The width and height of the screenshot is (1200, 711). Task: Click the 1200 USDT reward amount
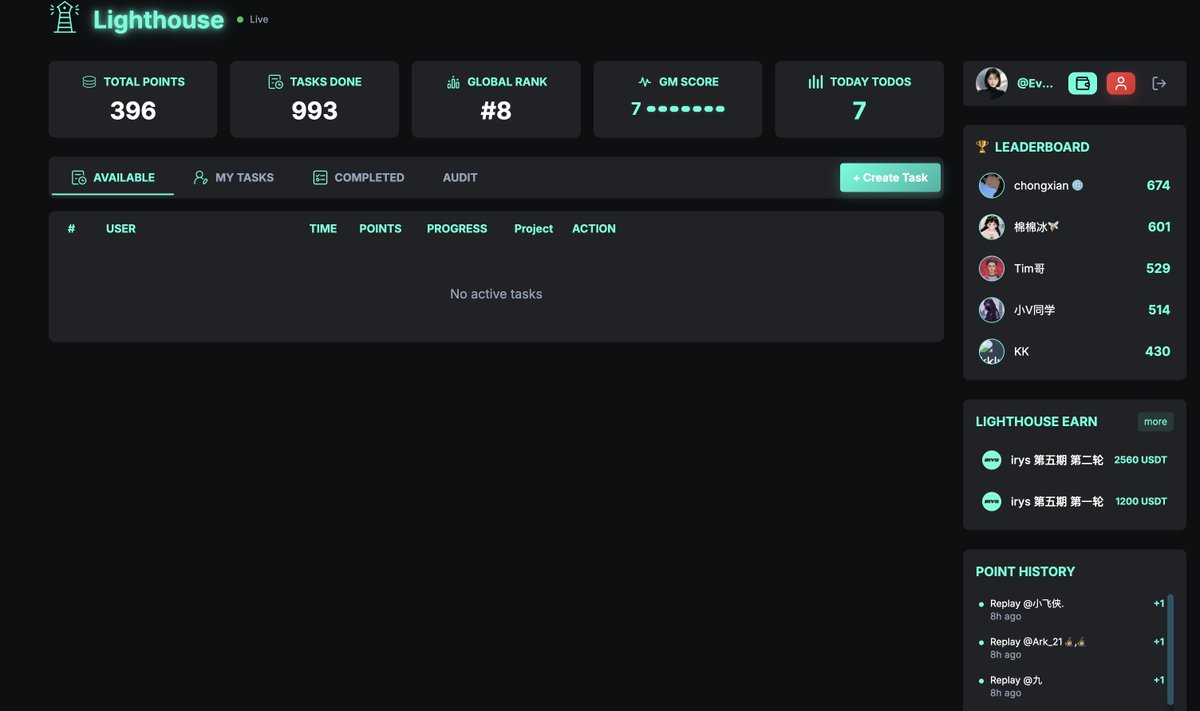(x=1141, y=501)
